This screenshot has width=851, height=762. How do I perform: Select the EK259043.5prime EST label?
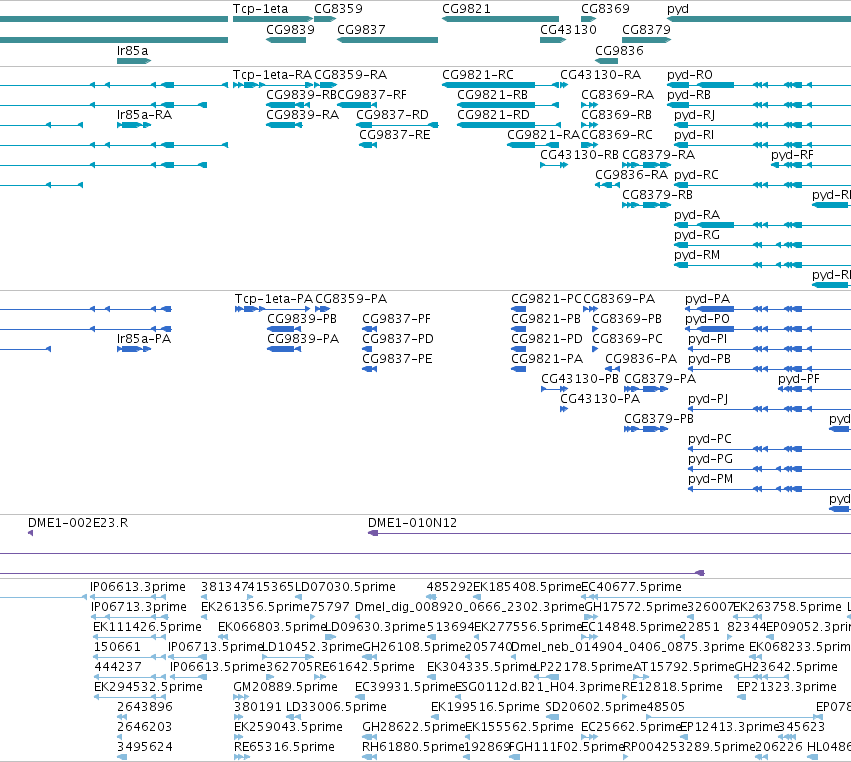click(x=288, y=727)
